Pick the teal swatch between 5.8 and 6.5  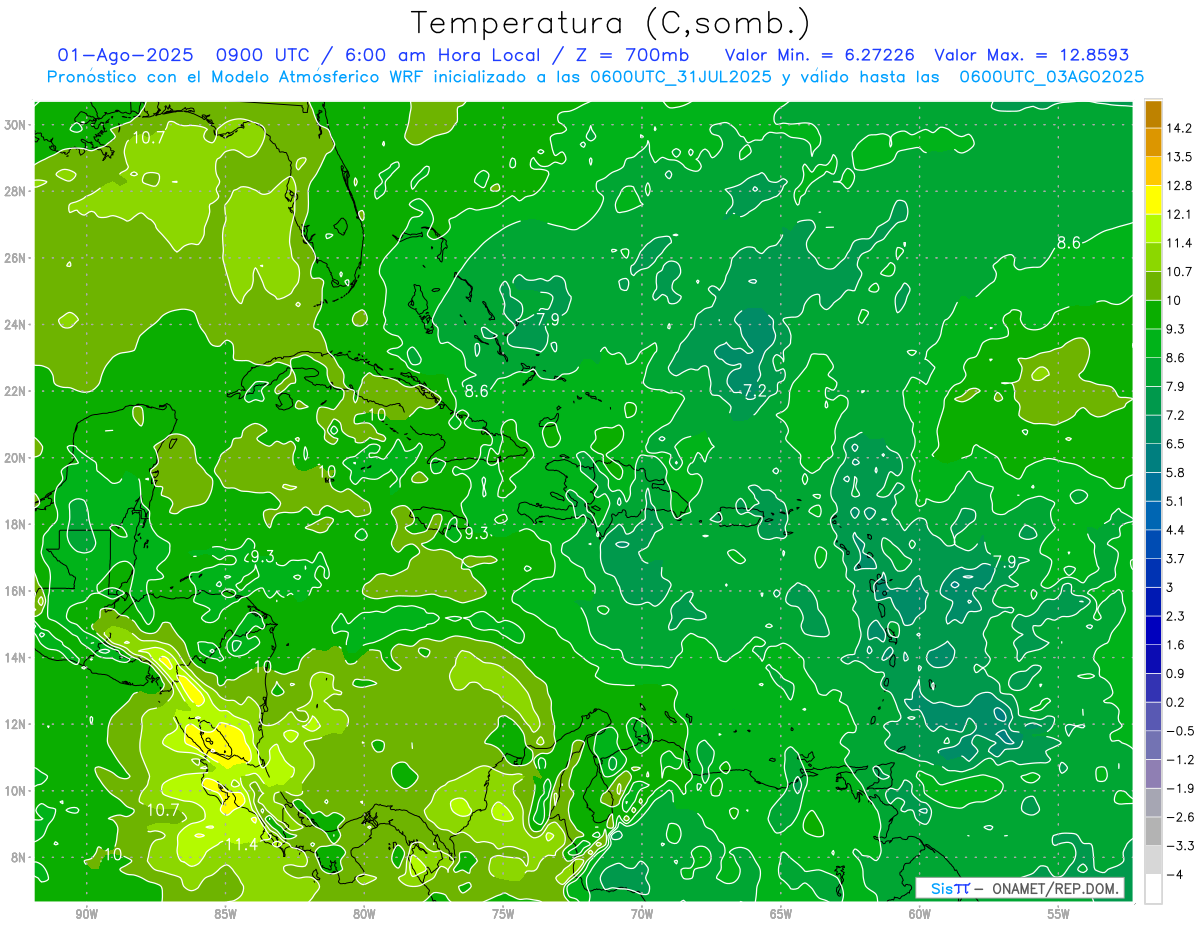point(1153,458)
